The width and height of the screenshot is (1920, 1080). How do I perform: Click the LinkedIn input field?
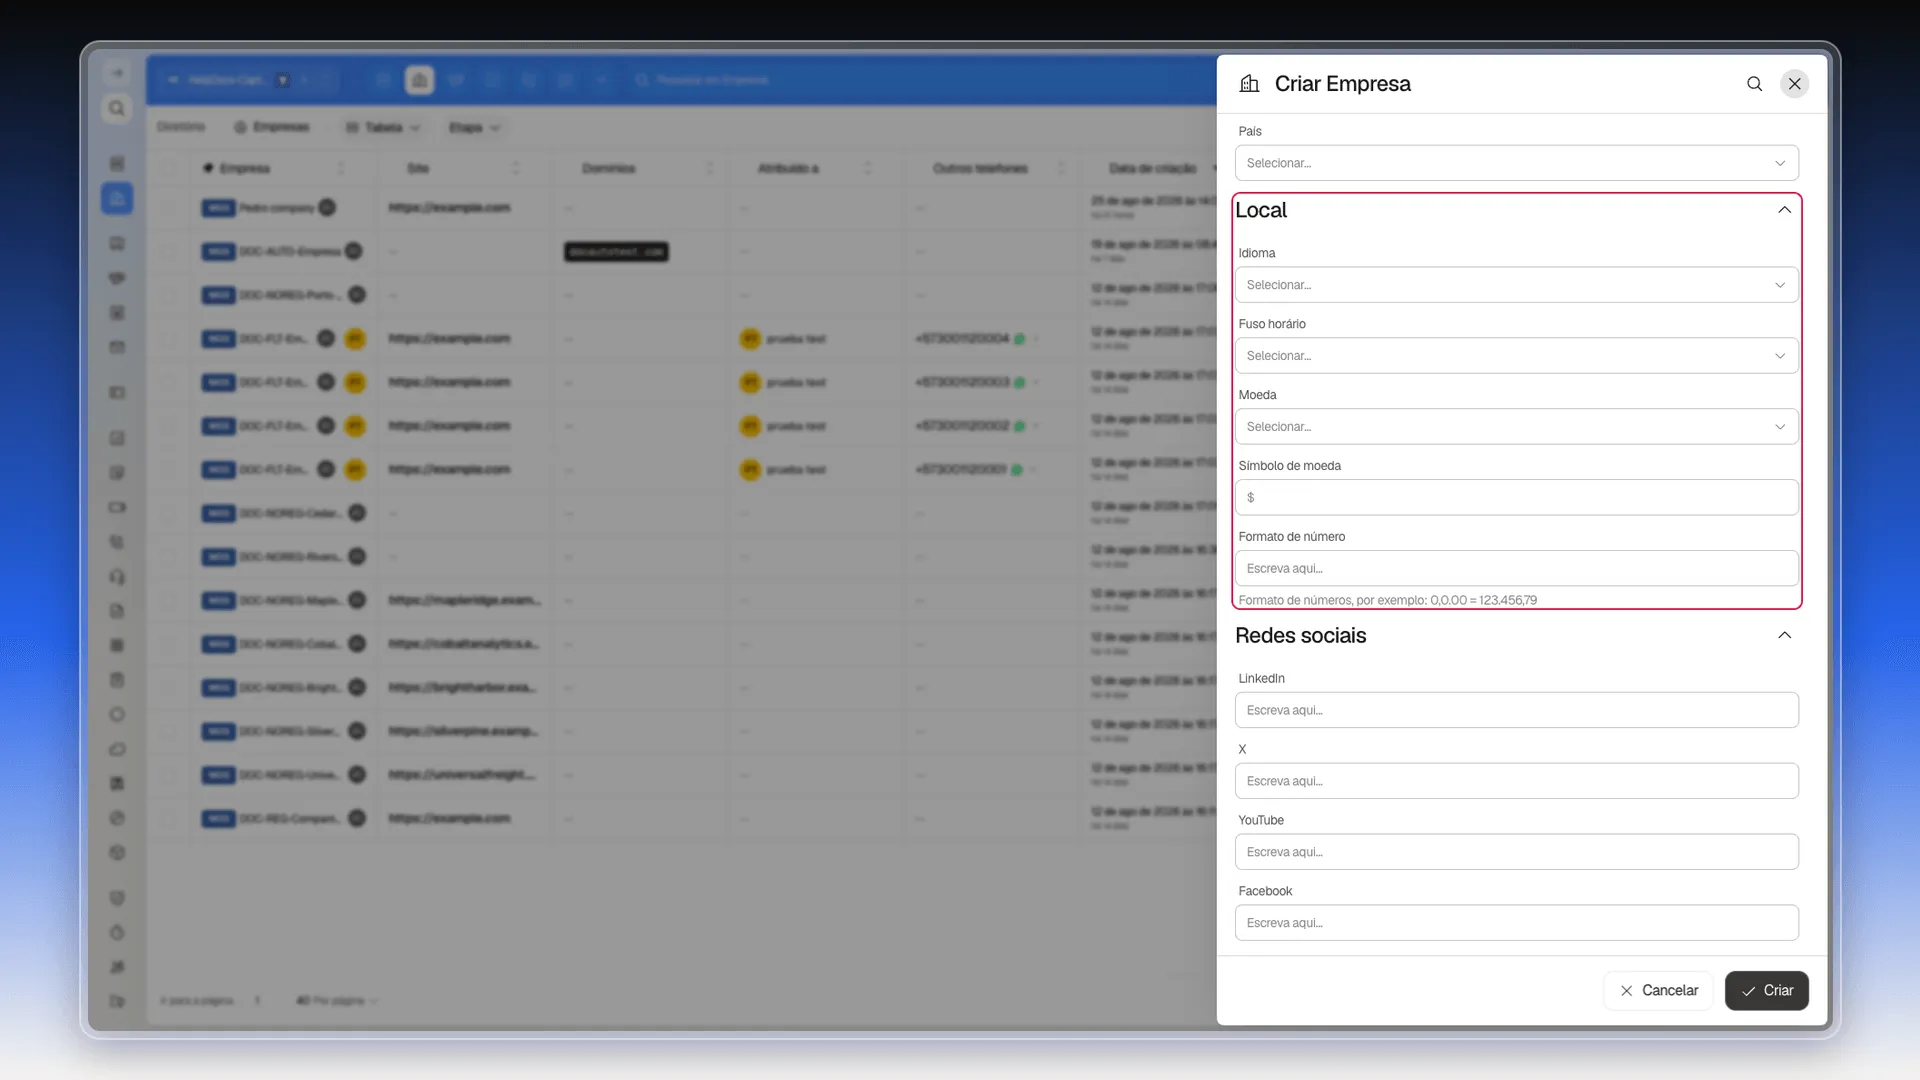[1516, 711]
